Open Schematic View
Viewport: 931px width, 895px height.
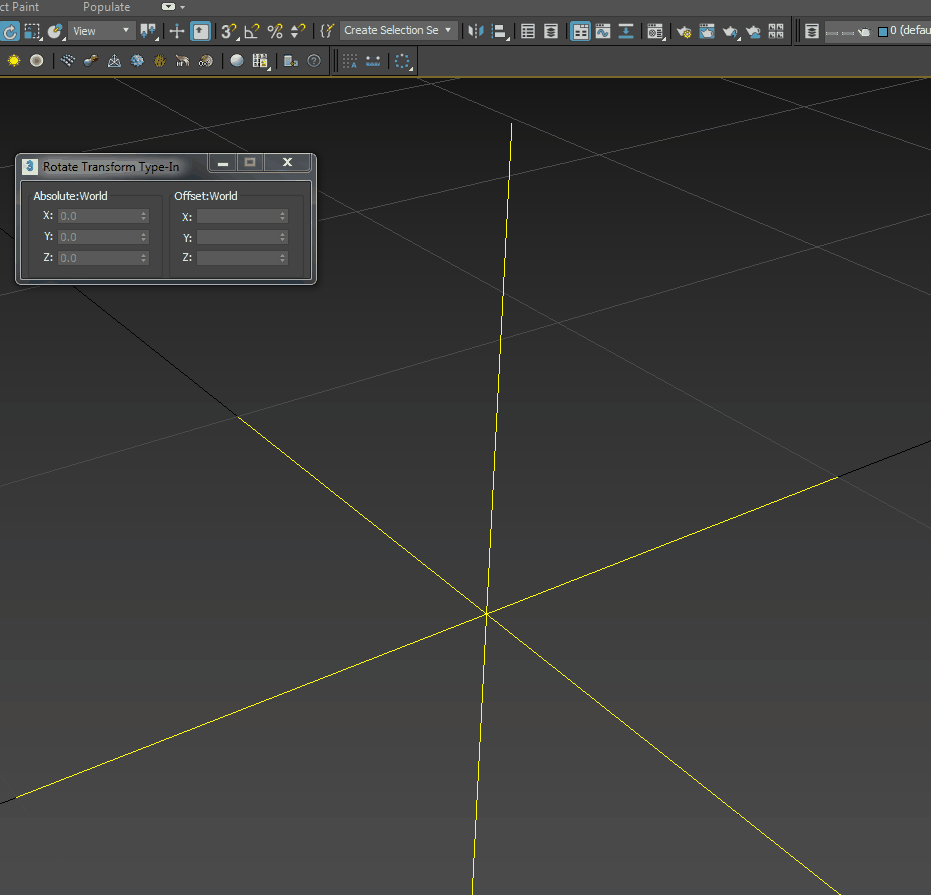pos(626,31)
